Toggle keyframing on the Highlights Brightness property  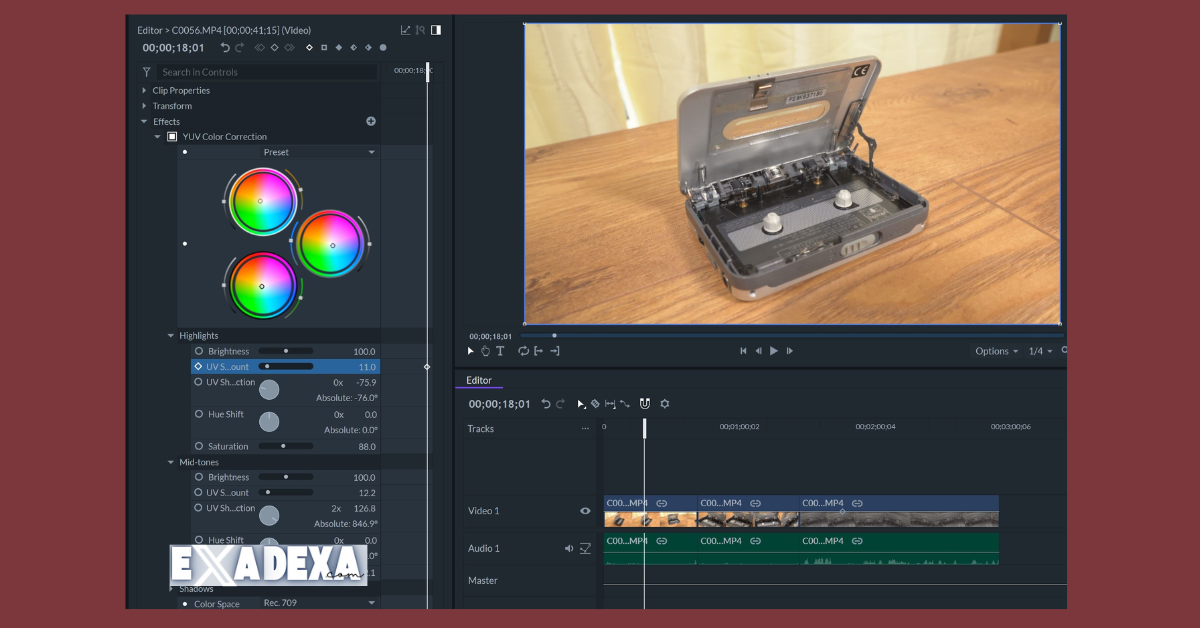(x=197, y=351)
